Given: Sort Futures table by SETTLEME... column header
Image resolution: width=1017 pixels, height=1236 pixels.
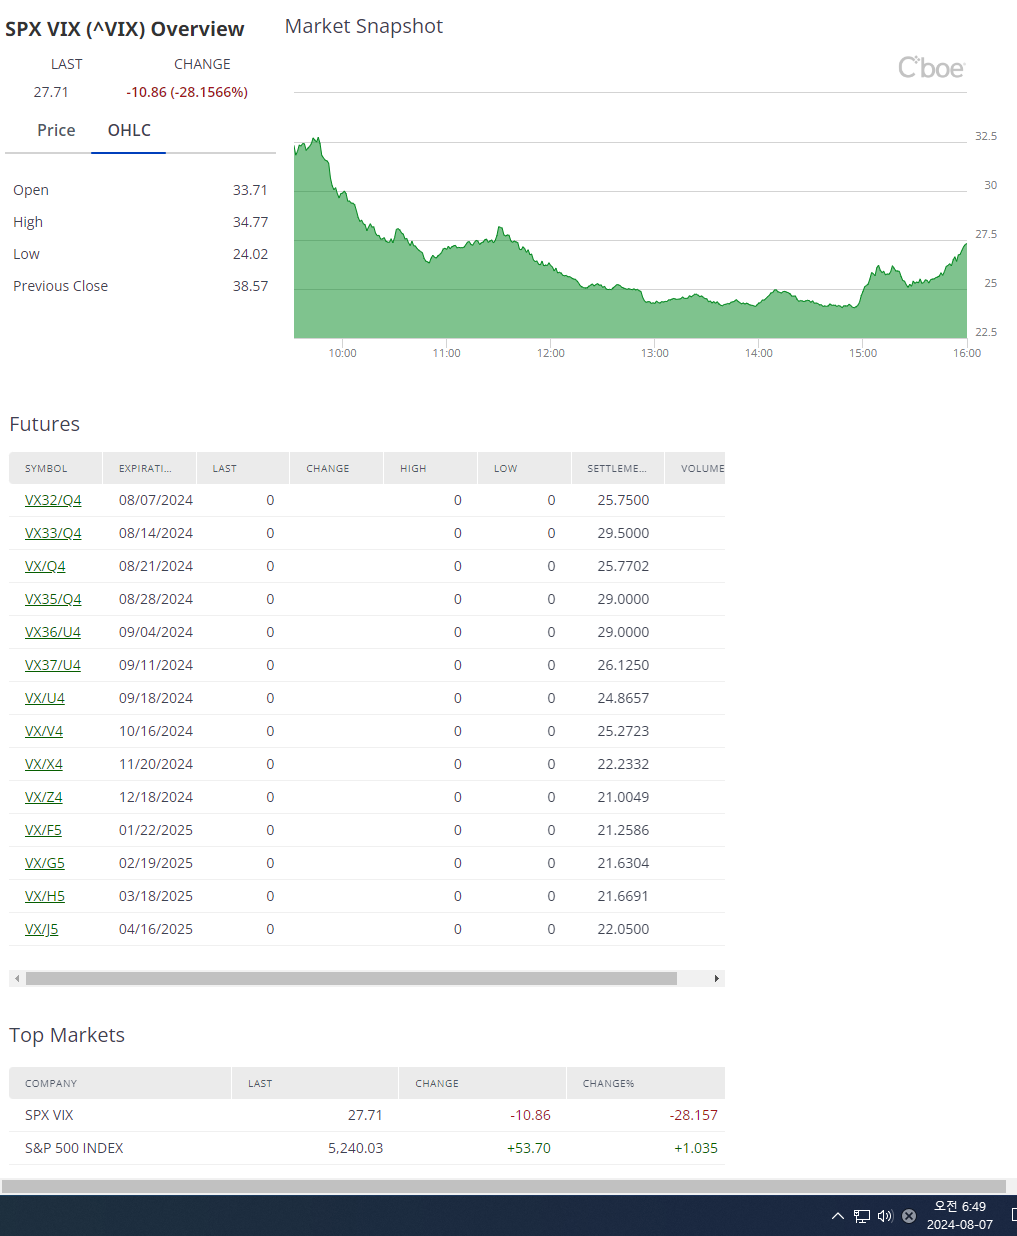Looking at the screenshot, I should [x=618, y=468].
